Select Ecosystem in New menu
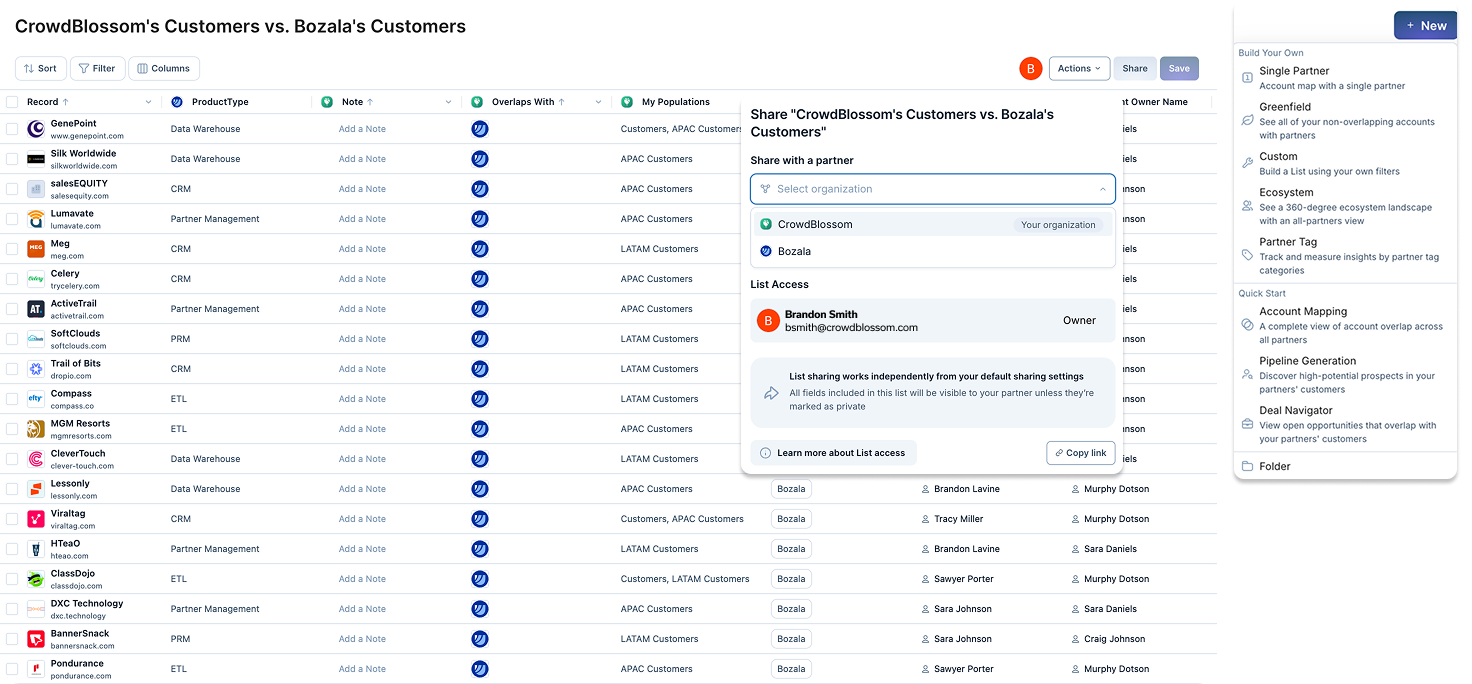 point(1345,206)
